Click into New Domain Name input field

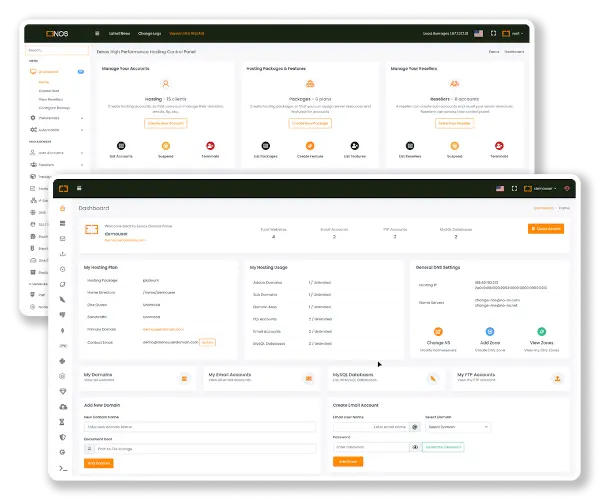tap(200, 427)
